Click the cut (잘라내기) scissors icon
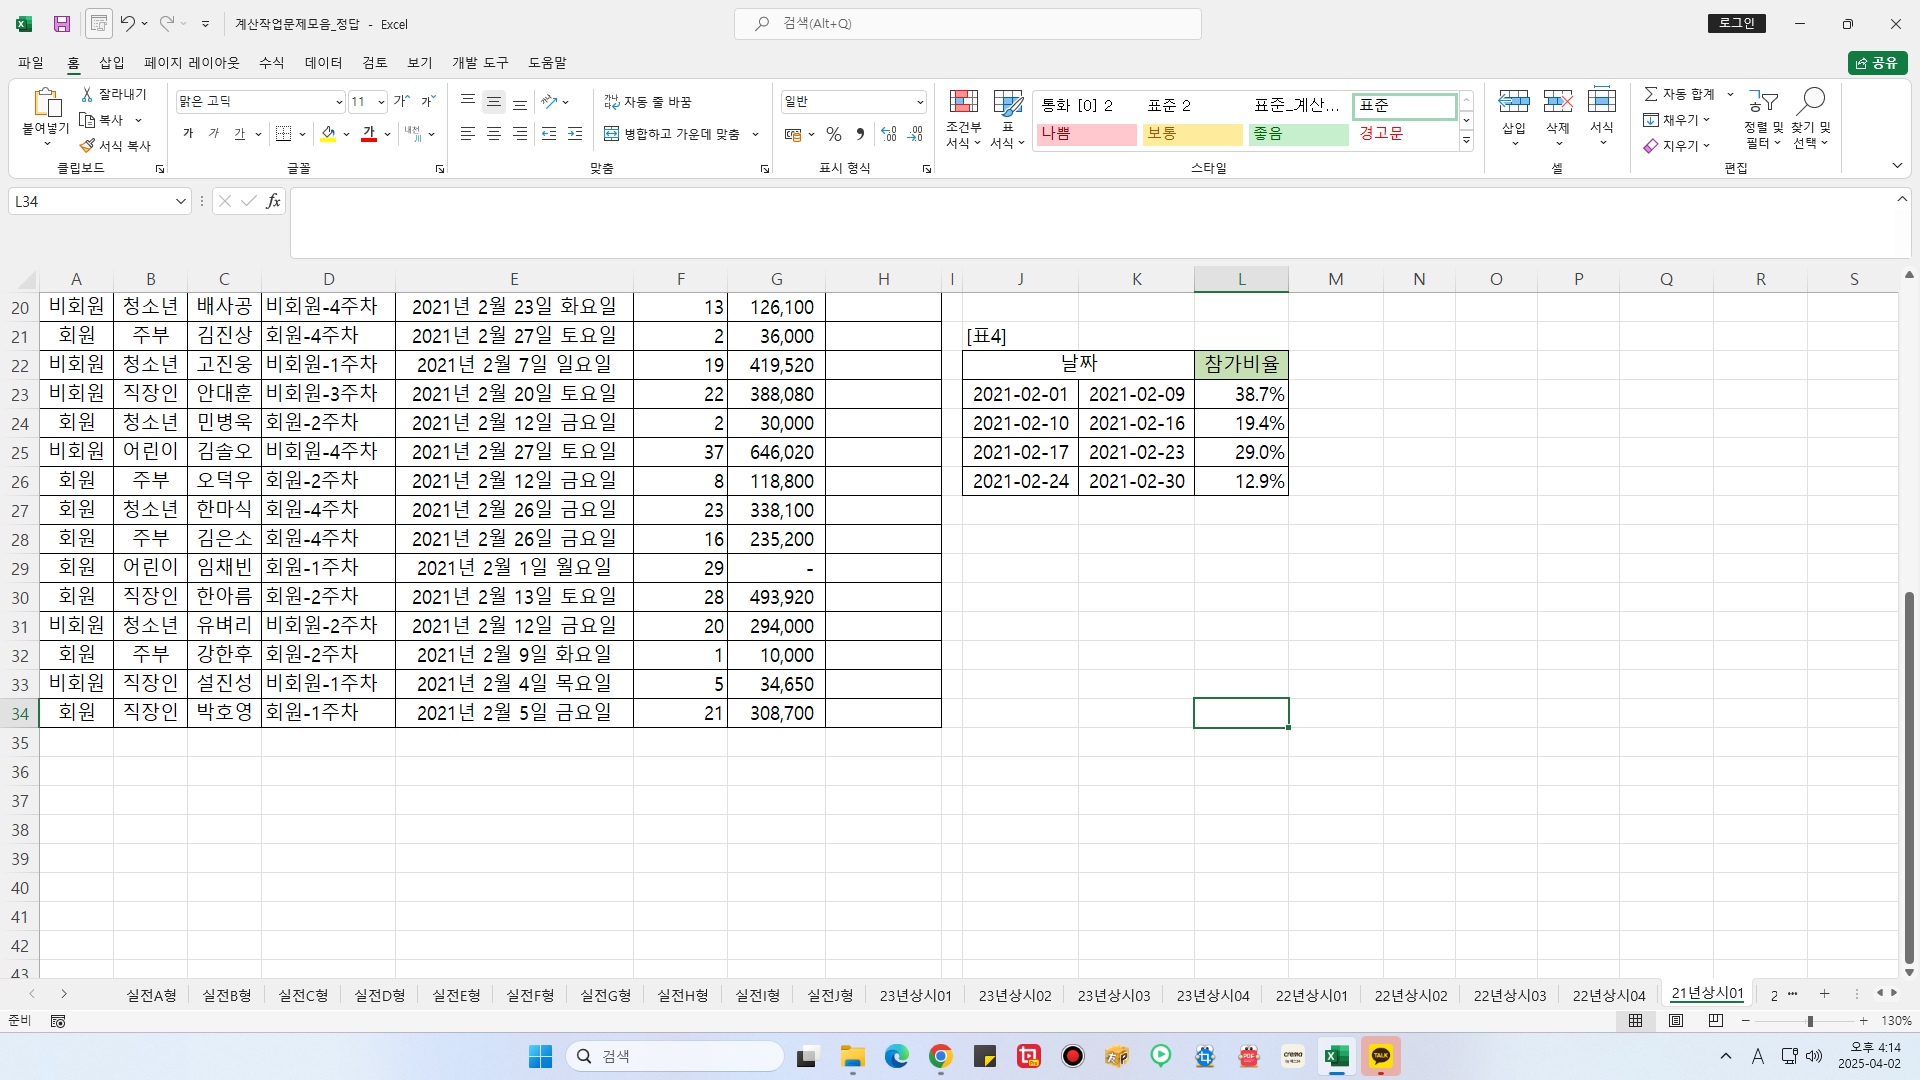Viewport: 1920px width, 1080px height. (88, 94)
